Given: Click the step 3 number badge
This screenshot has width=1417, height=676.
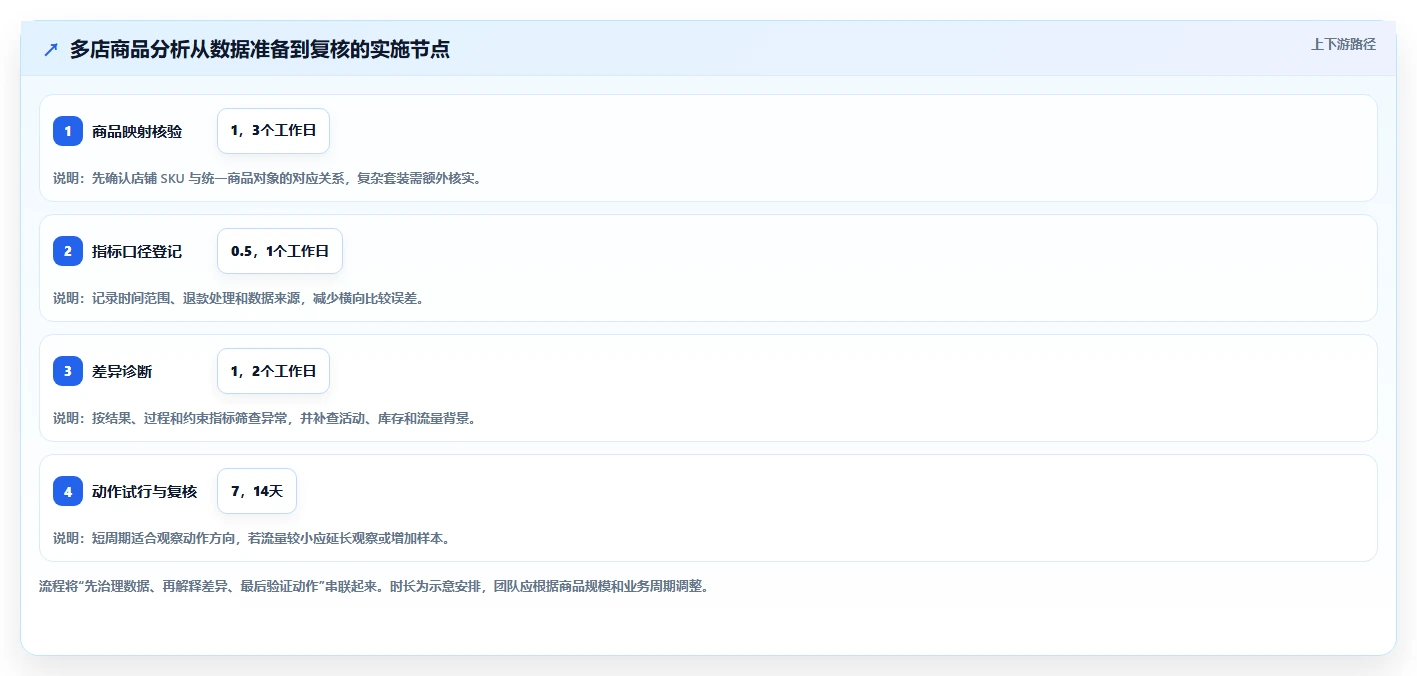Looking at the screenshot, I should 68,371.
